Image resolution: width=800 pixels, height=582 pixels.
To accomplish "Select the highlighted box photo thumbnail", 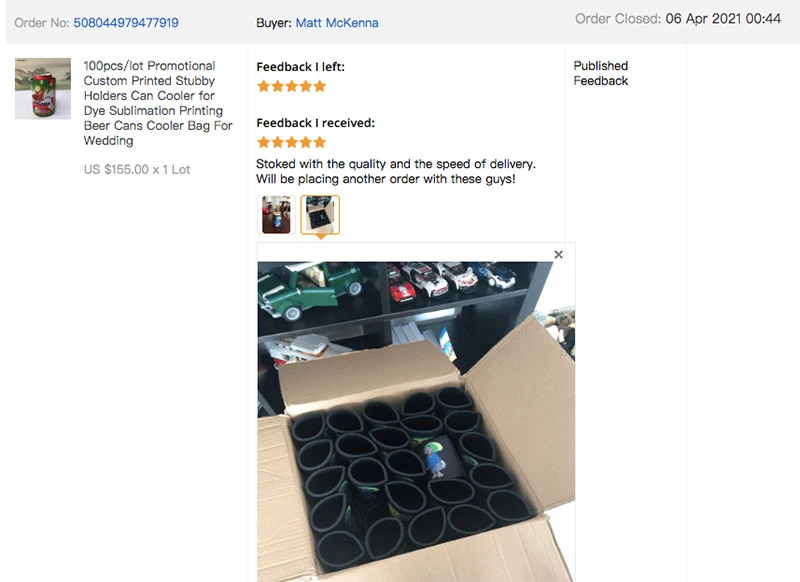I will pos(320,215).
